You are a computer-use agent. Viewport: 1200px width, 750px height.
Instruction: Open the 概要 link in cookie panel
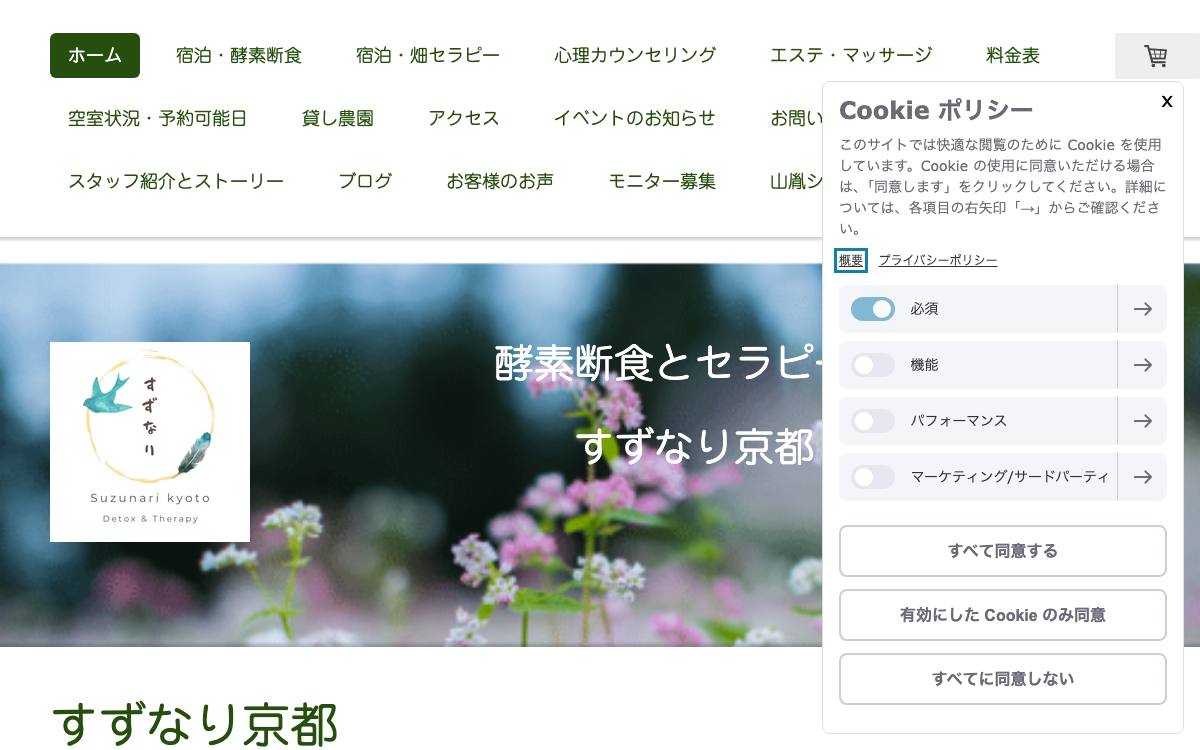(x=851, y=260)
